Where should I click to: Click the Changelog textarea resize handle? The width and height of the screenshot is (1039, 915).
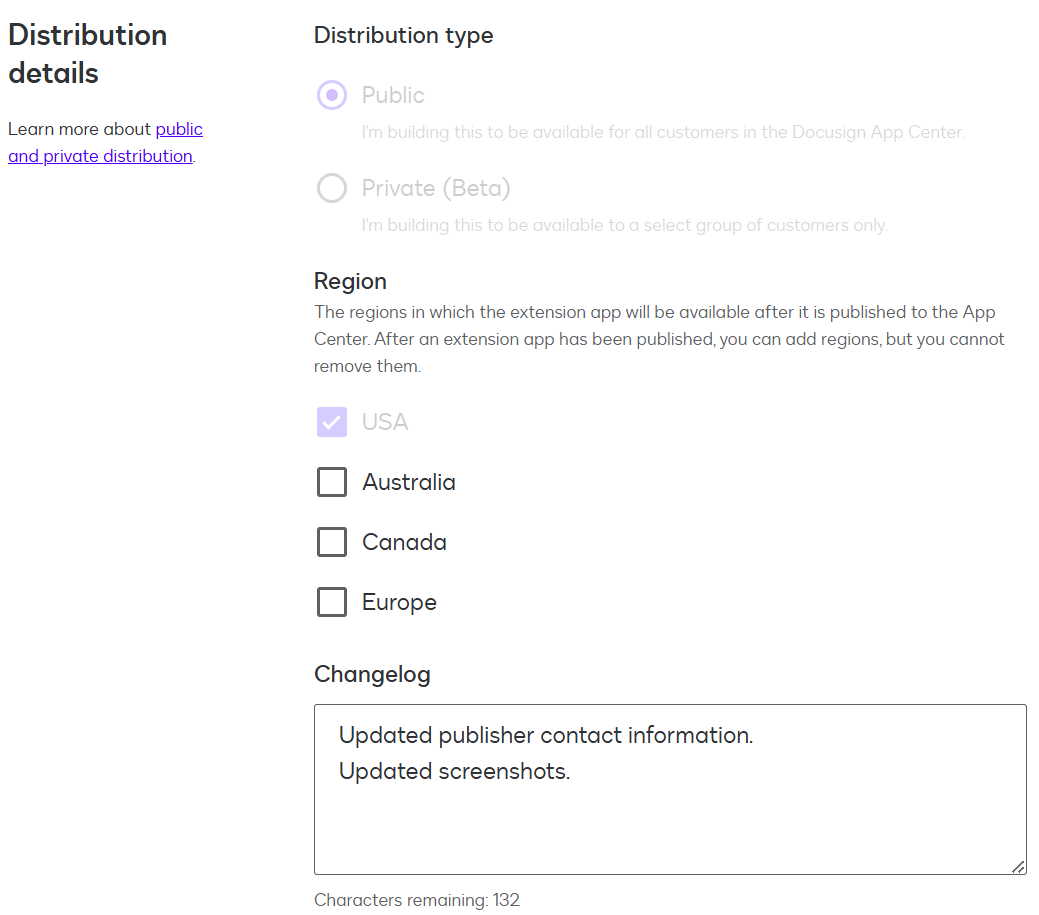coord(1018,866)
